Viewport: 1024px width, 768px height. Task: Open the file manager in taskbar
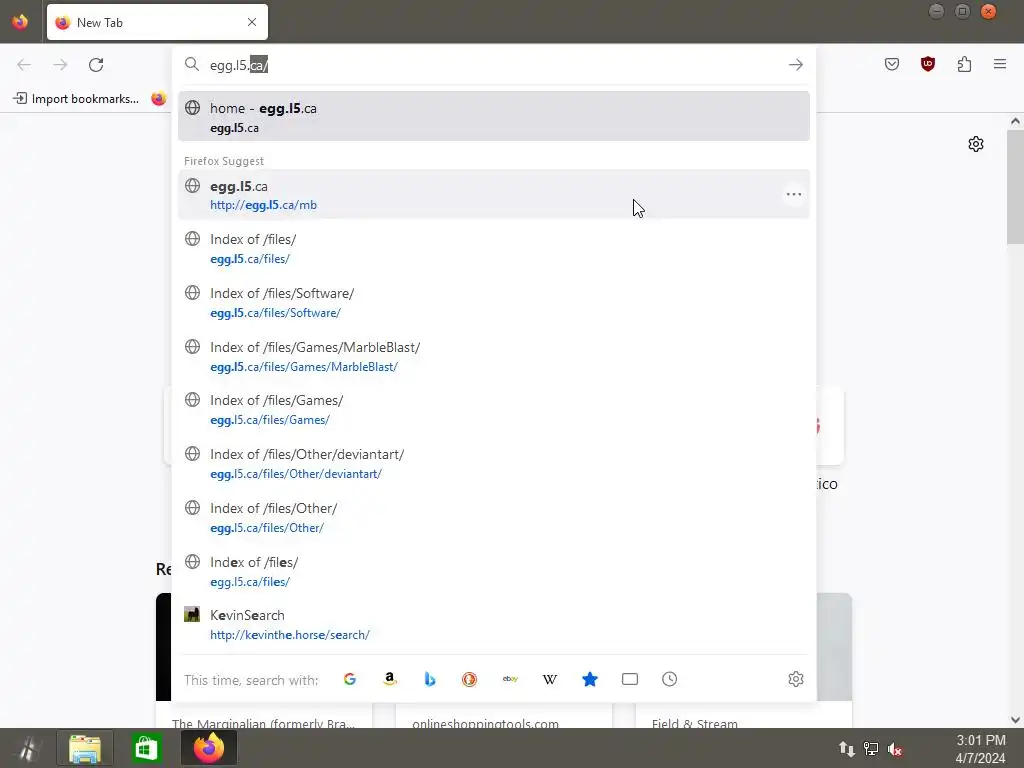pyautogui.click(x=85, y=748)
